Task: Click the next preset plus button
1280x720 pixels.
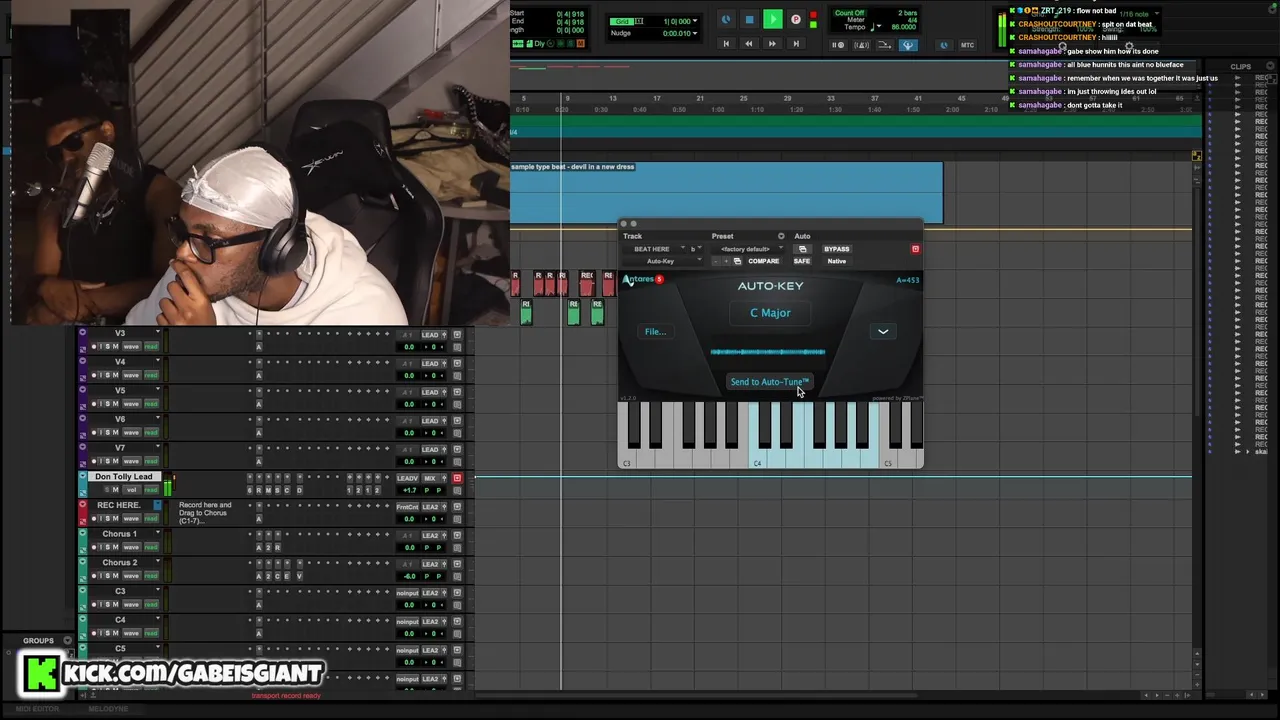Action: [x=726, y=261]
